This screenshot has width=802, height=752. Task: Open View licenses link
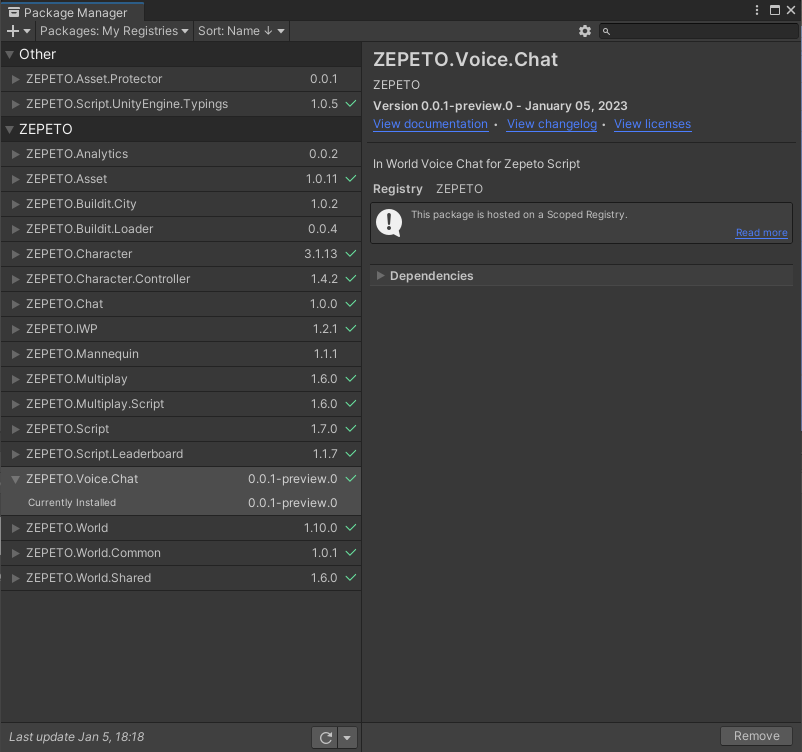[652, 124]
